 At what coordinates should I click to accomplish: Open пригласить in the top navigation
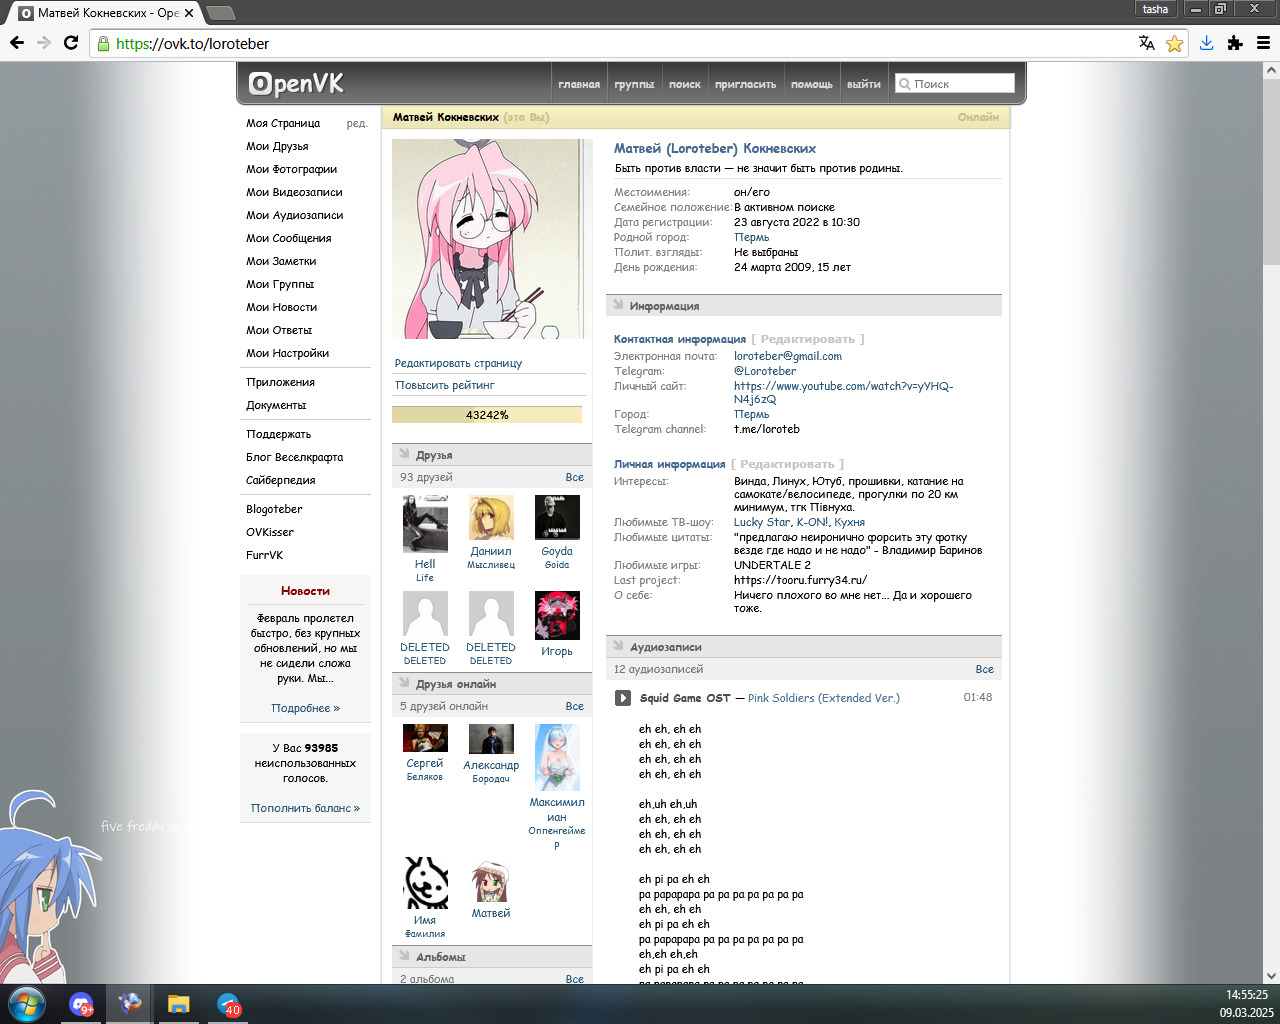[746, 84]
